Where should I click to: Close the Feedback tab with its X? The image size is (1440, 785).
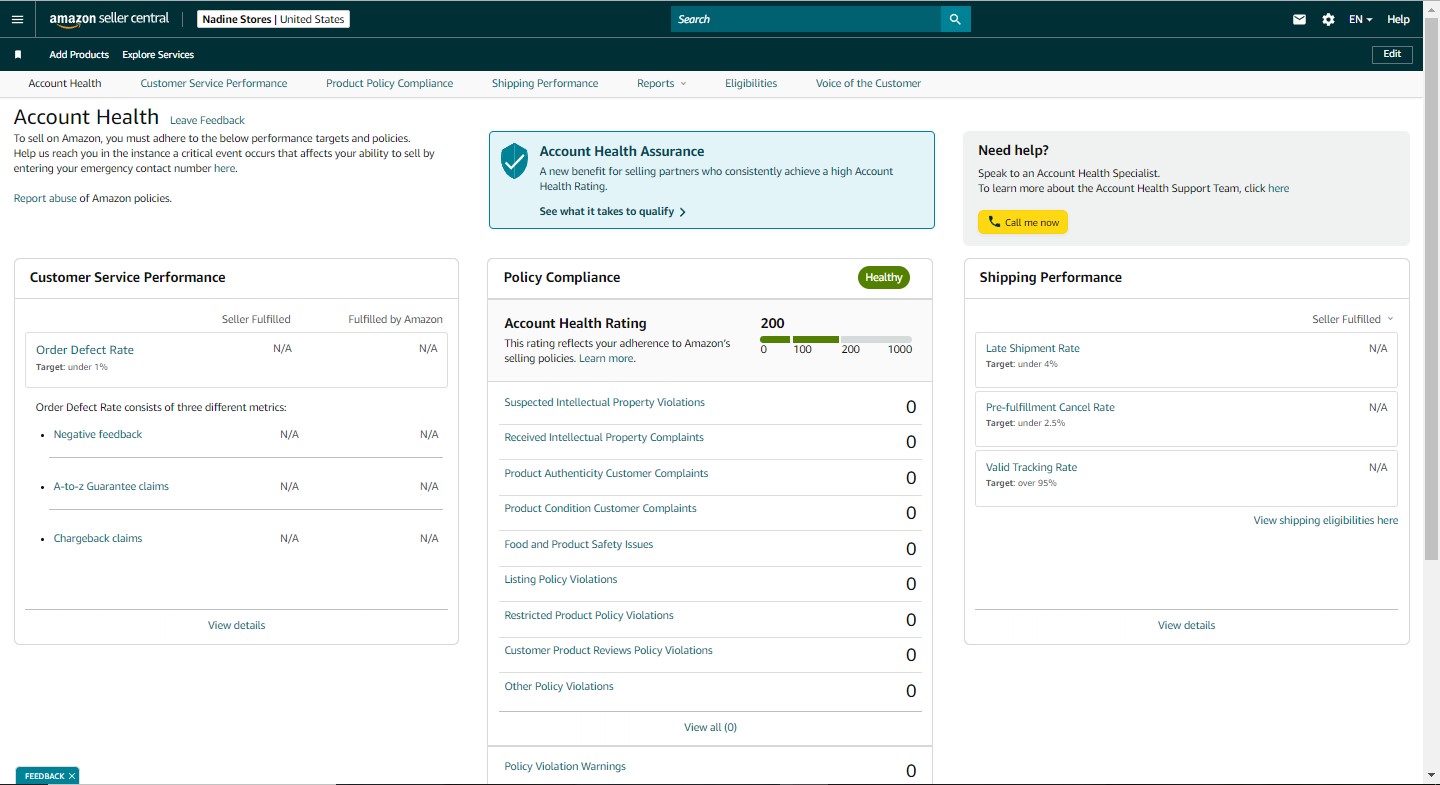click(x=72, y=776)
